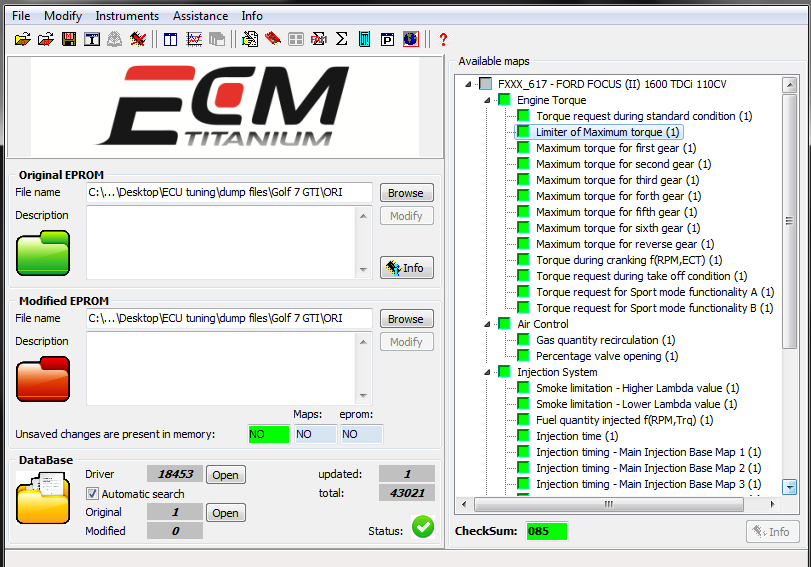The image size is (811, 567).
Task: Click the Open button next to Driver
Action: (226, 475)
